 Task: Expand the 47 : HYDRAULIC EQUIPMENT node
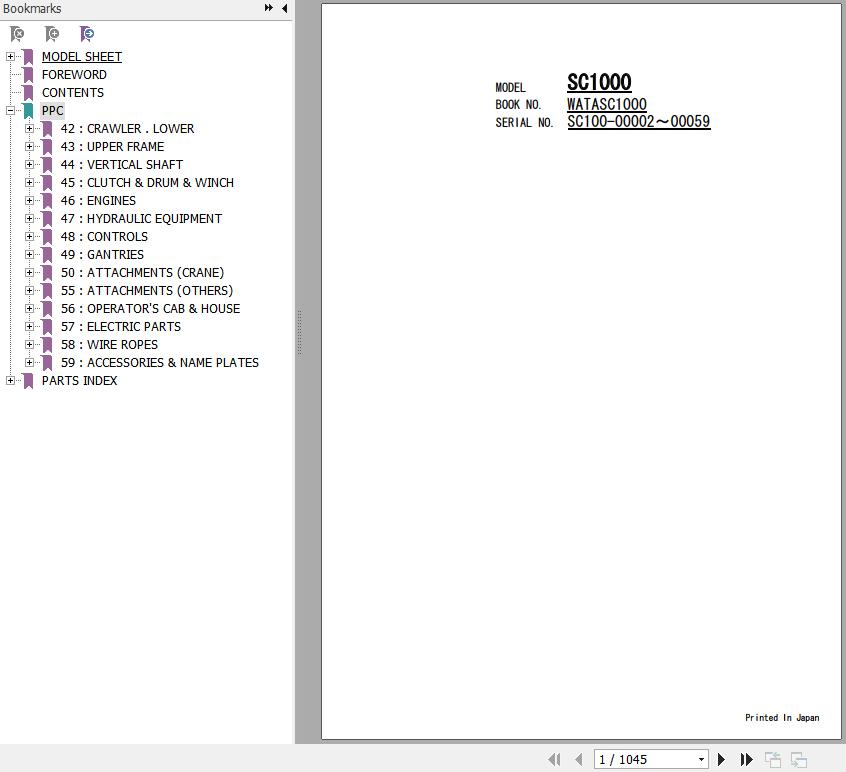point(29,218)
